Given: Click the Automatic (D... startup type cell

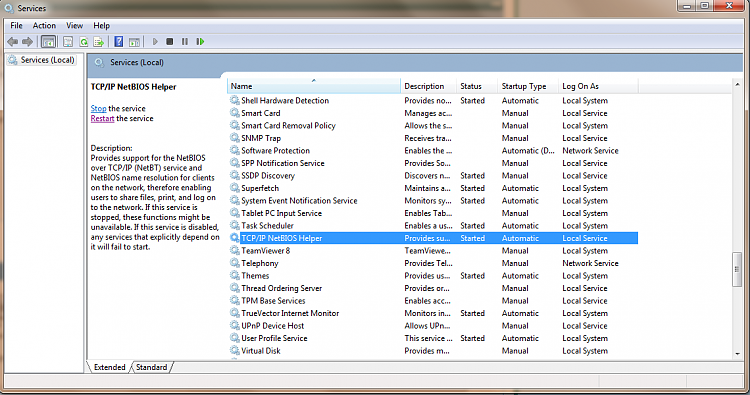Looking at the screenshot, I should coord(528,151).
